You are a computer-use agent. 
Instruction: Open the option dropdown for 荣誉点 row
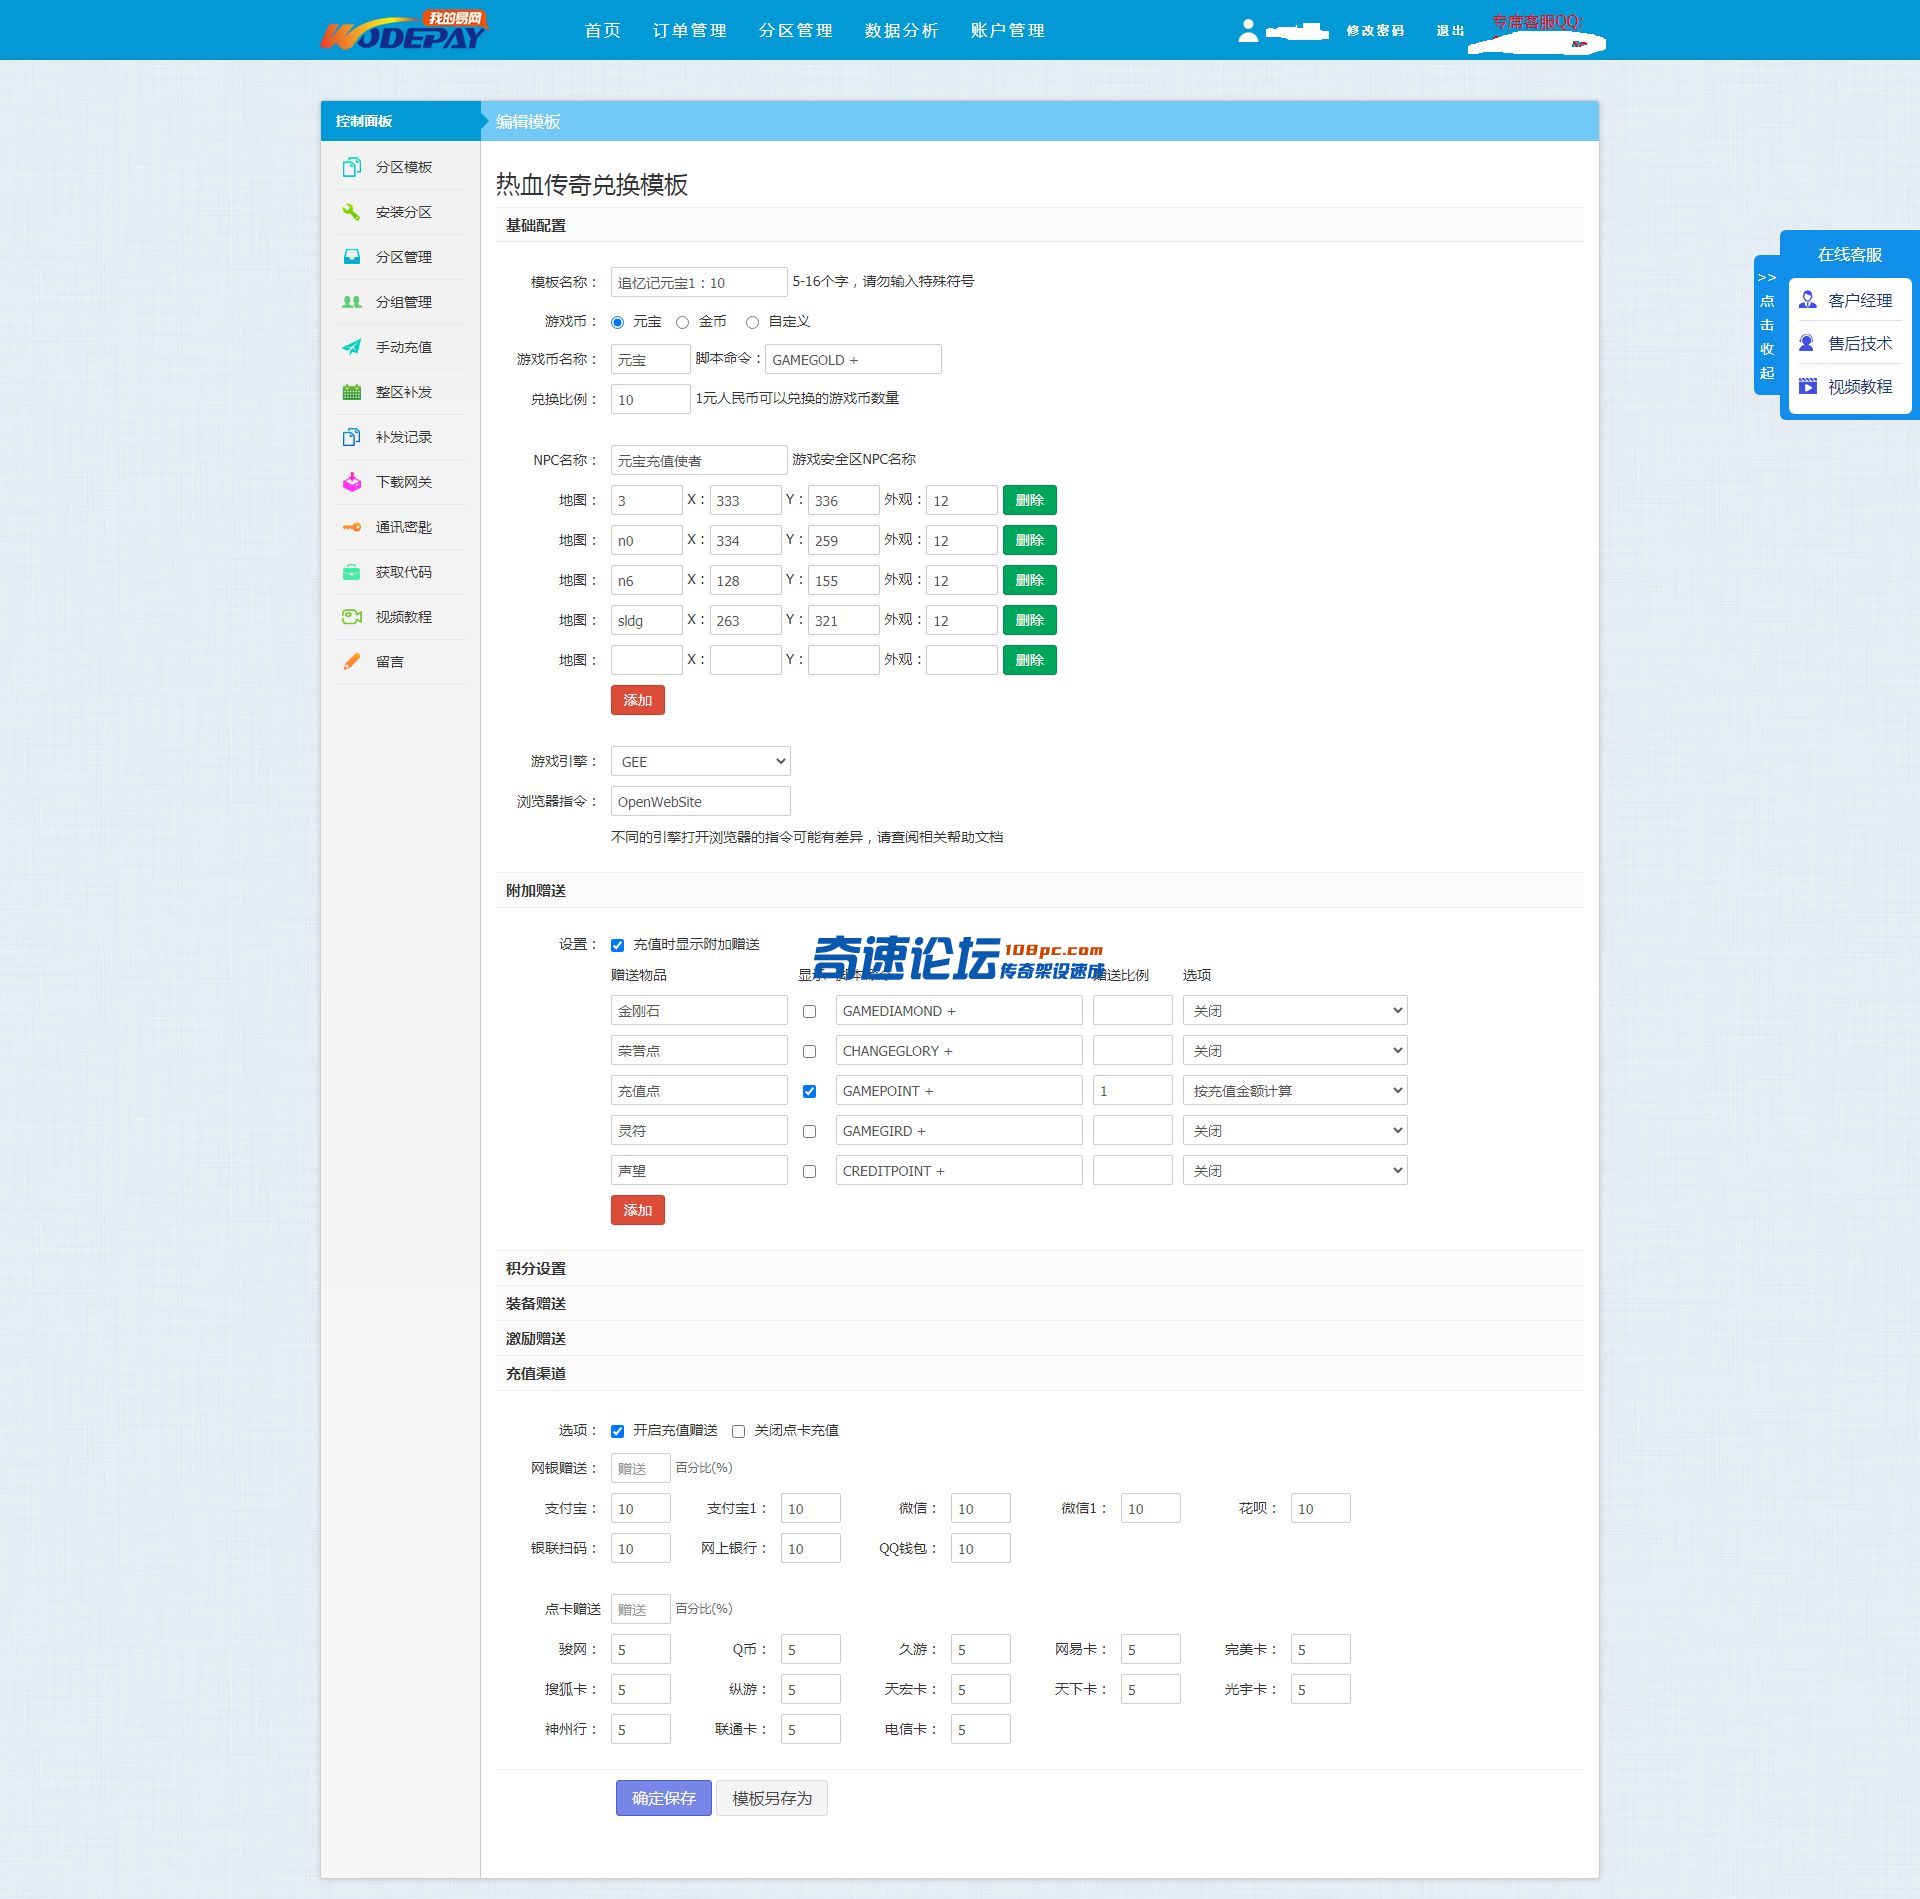(1295, 1050)
